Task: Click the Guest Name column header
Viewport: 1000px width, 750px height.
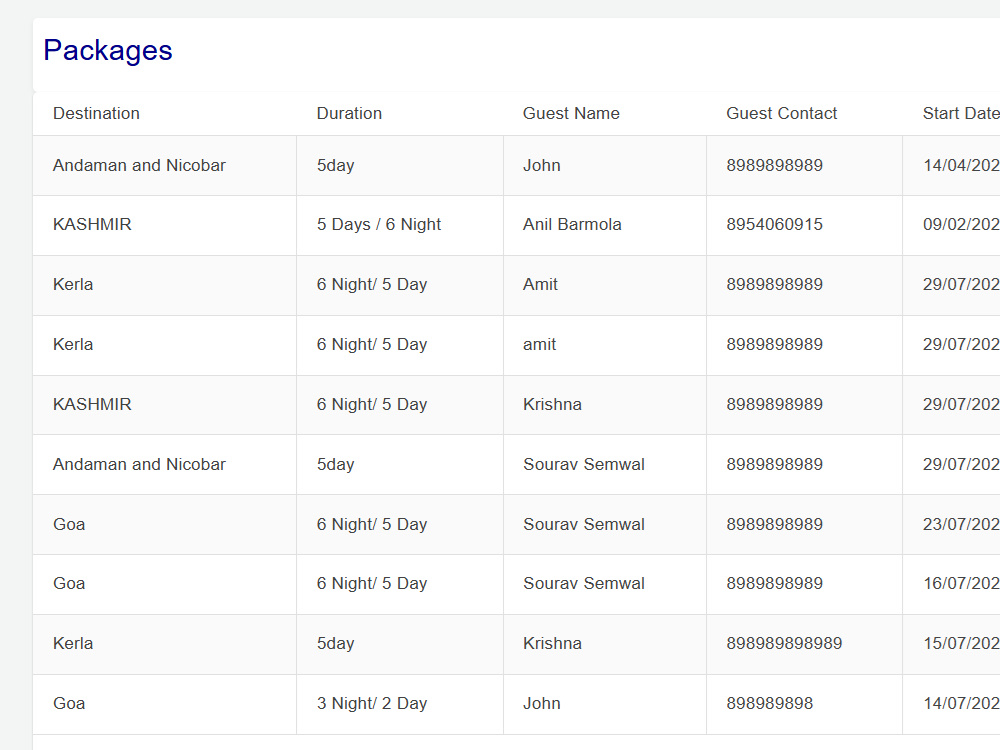Action: click(571, 114)
